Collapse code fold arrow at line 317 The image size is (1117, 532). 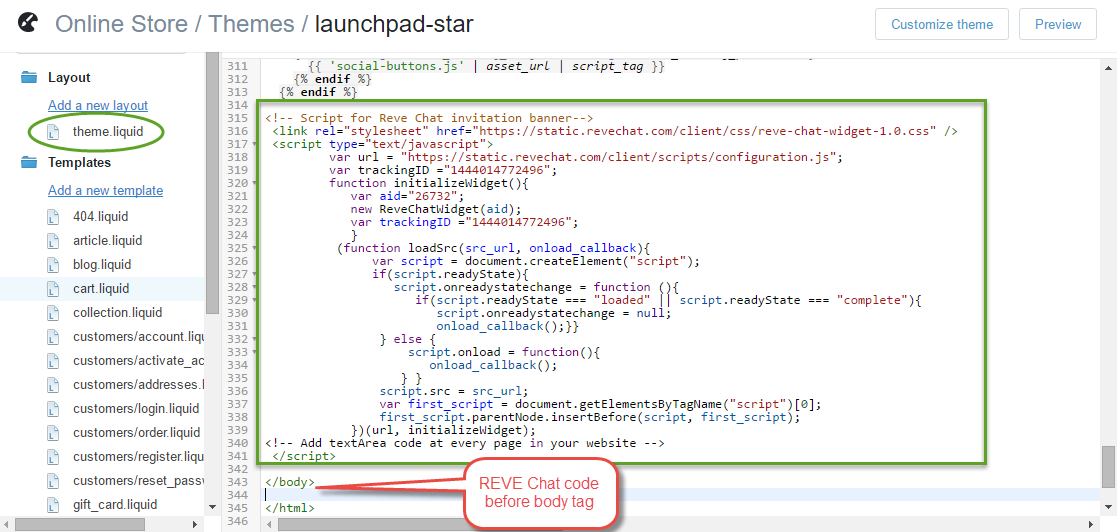(255, 145)
